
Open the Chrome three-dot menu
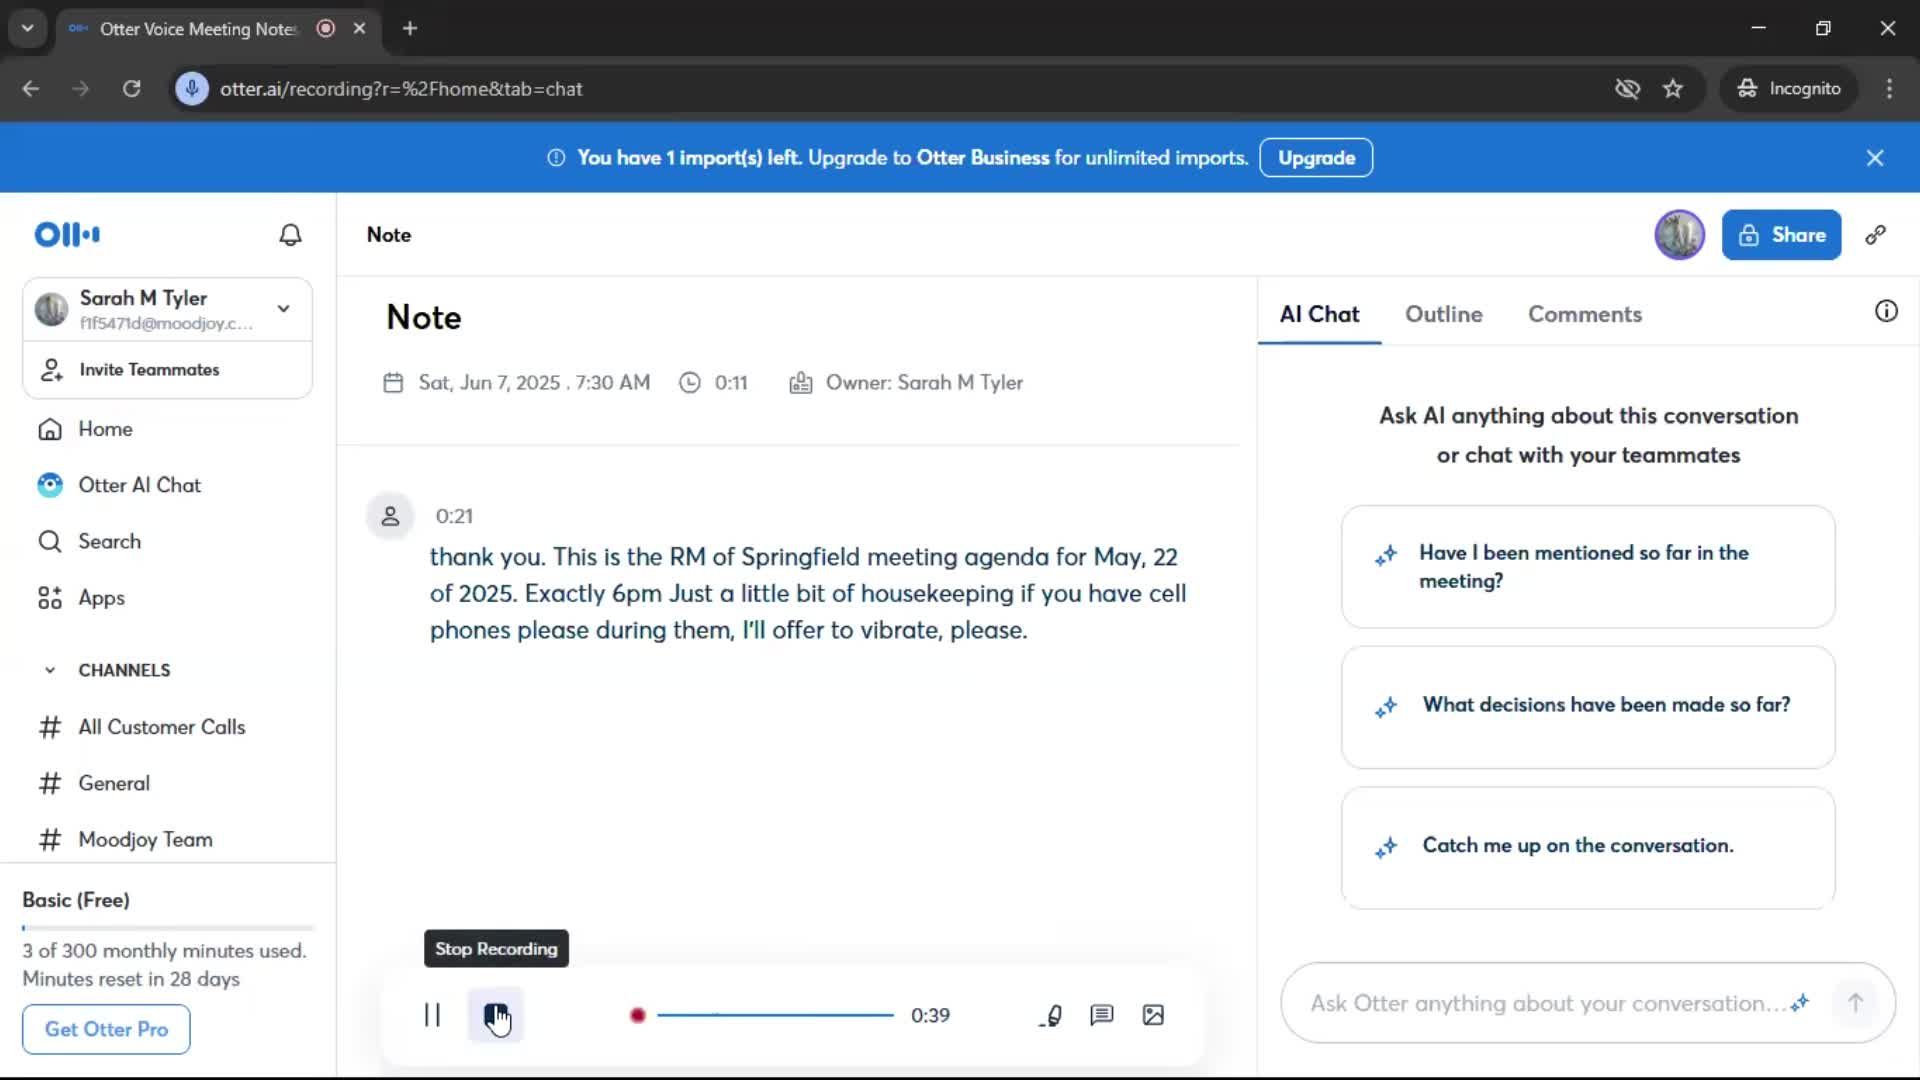coord(1889,89)
